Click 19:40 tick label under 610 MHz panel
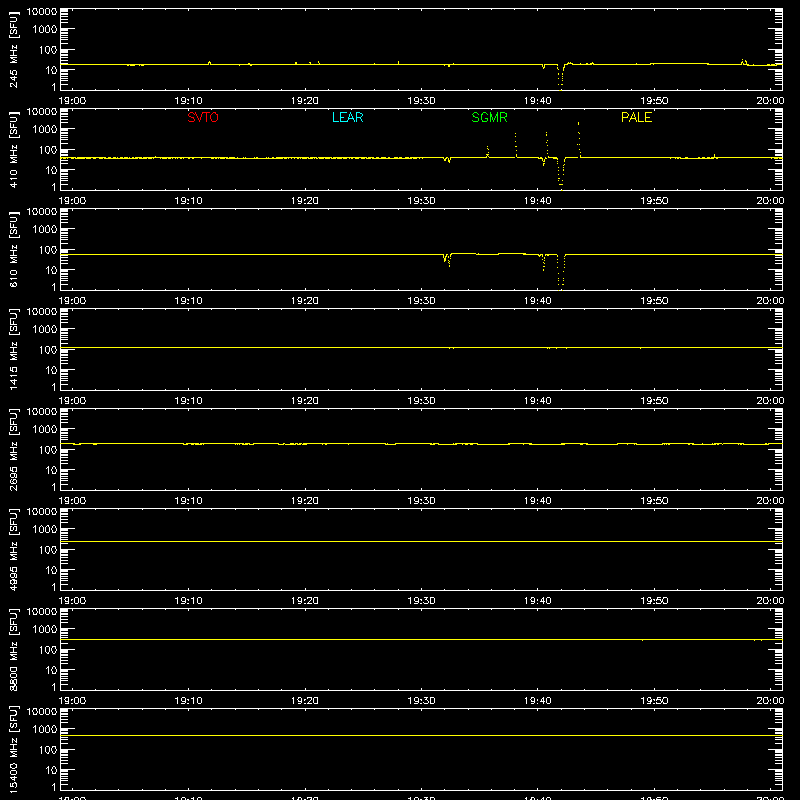This screenshot has width=800, height=800. point(537,301)
